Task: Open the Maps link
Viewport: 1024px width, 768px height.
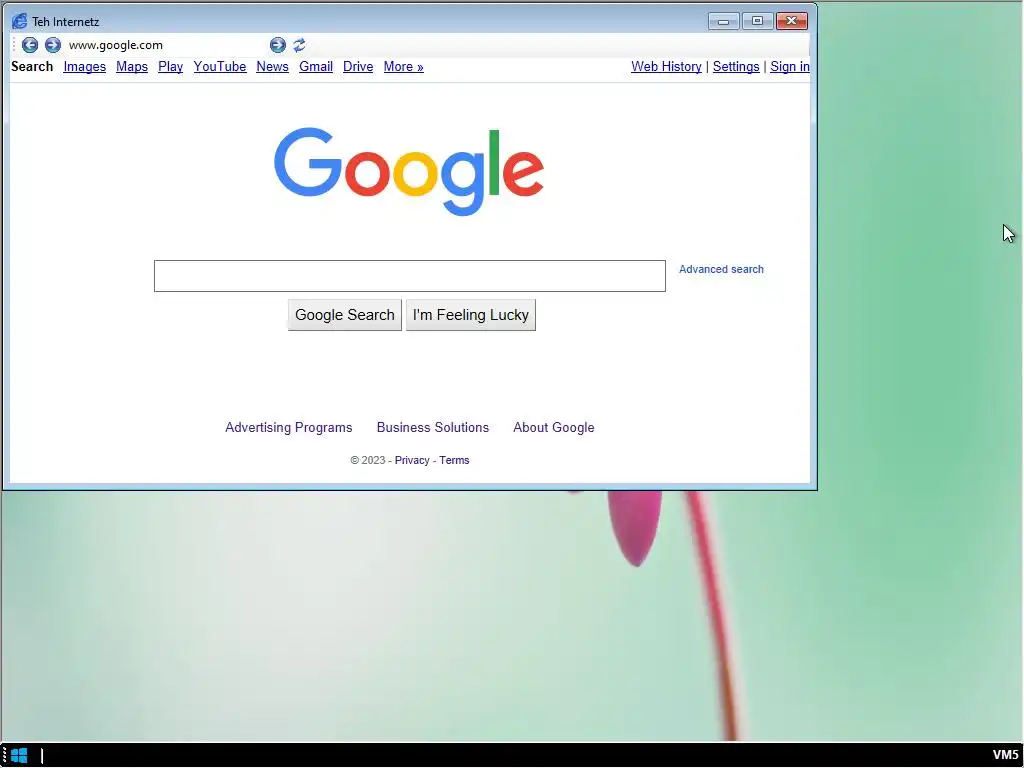Action: tap(132, 67)
